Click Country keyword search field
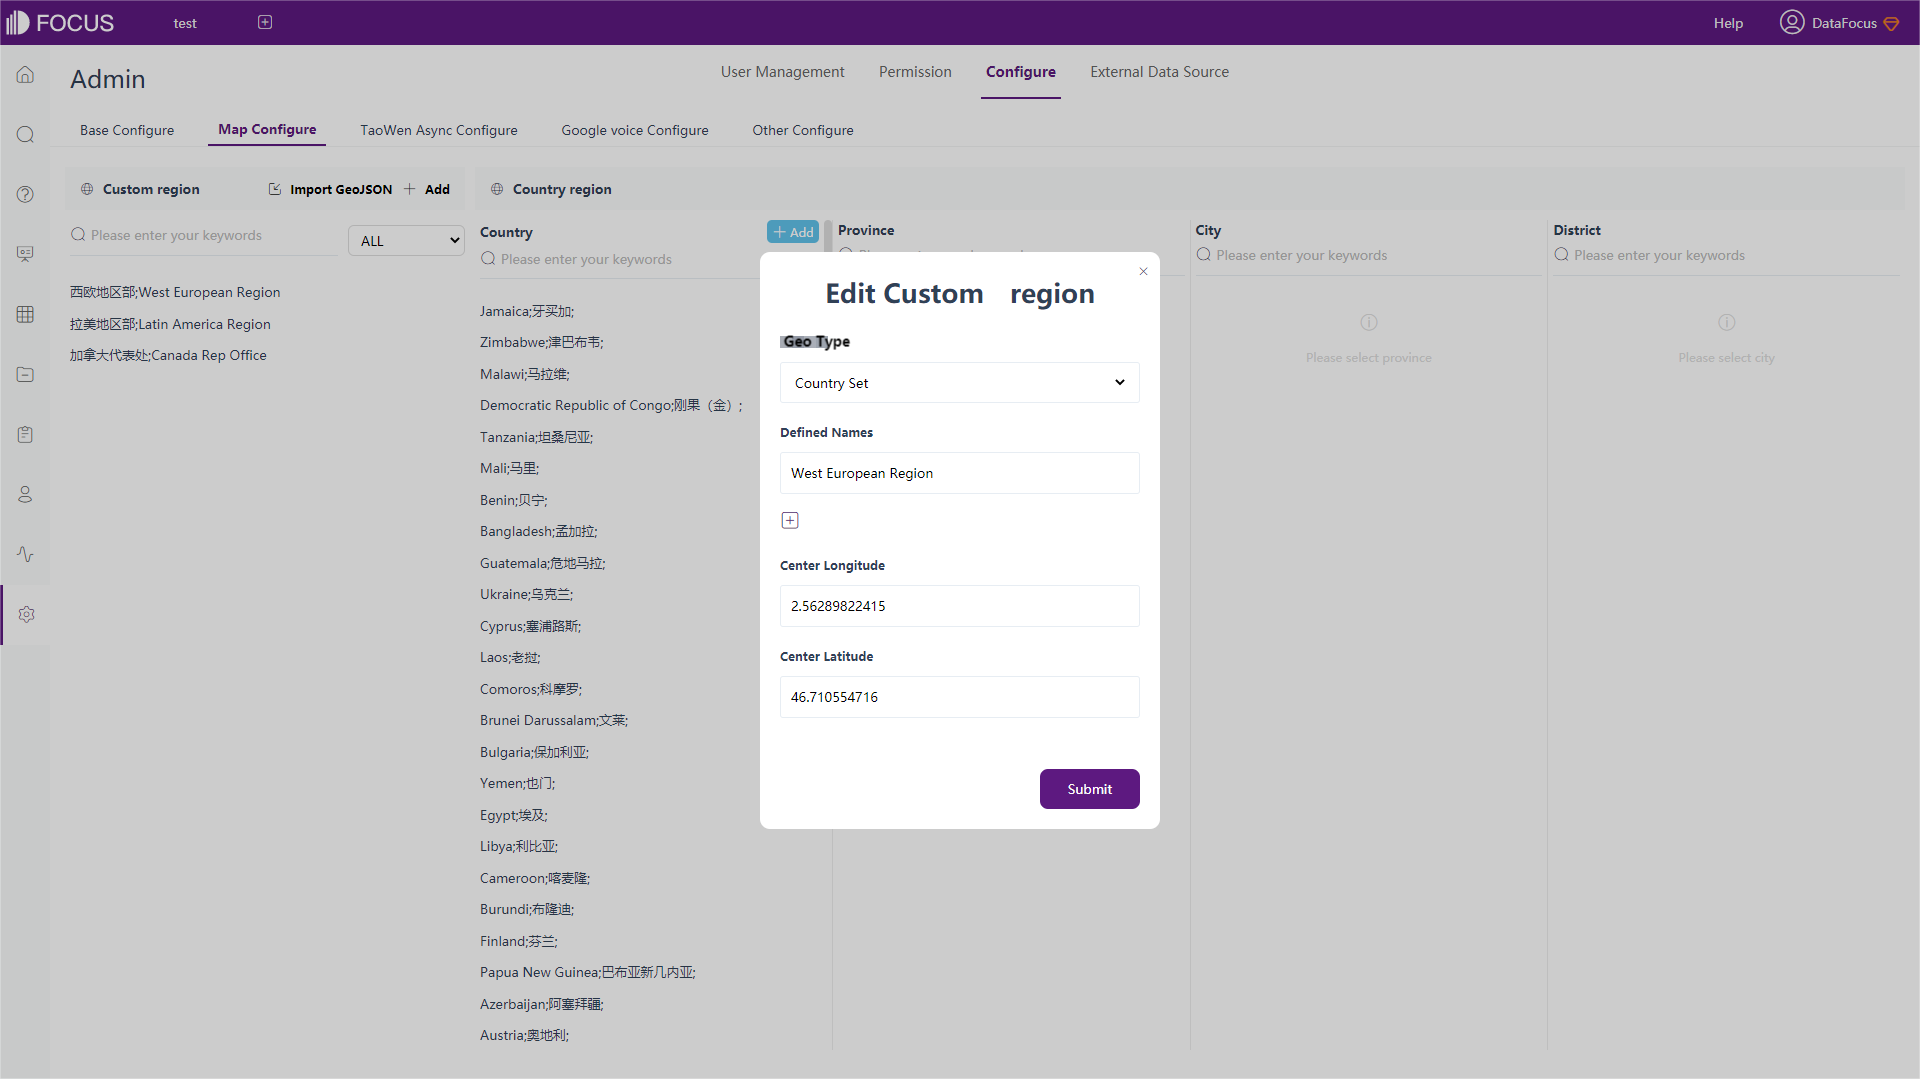This screenshot has height=1079, width=1920. click(x=620, y=259)
